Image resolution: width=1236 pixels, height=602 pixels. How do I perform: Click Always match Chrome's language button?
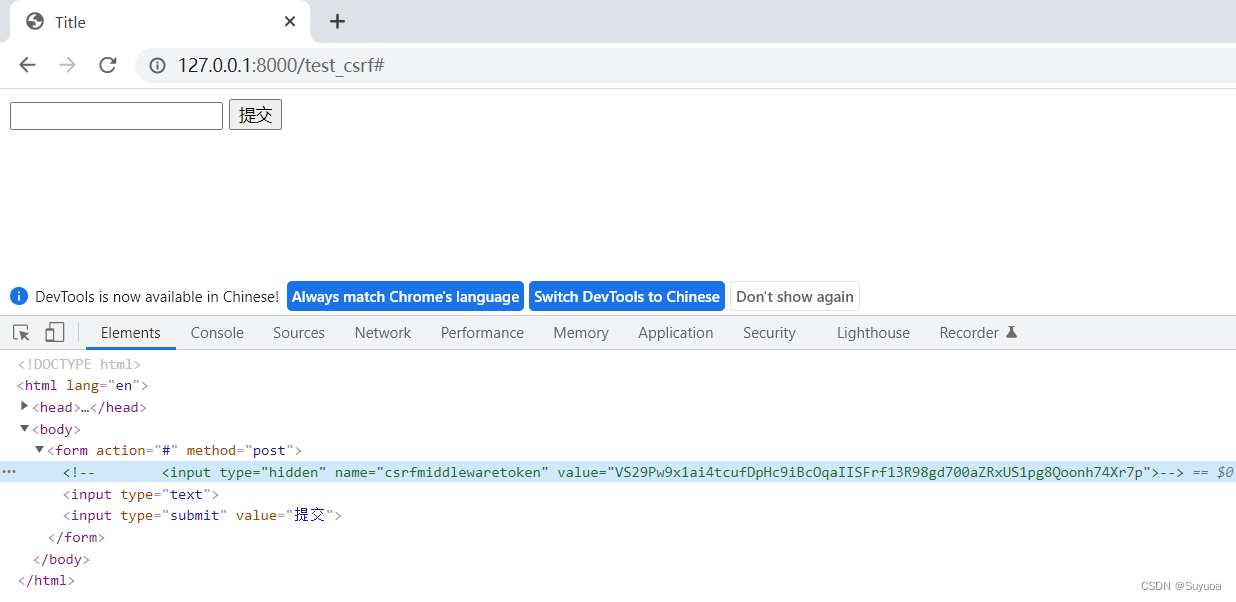405,296
